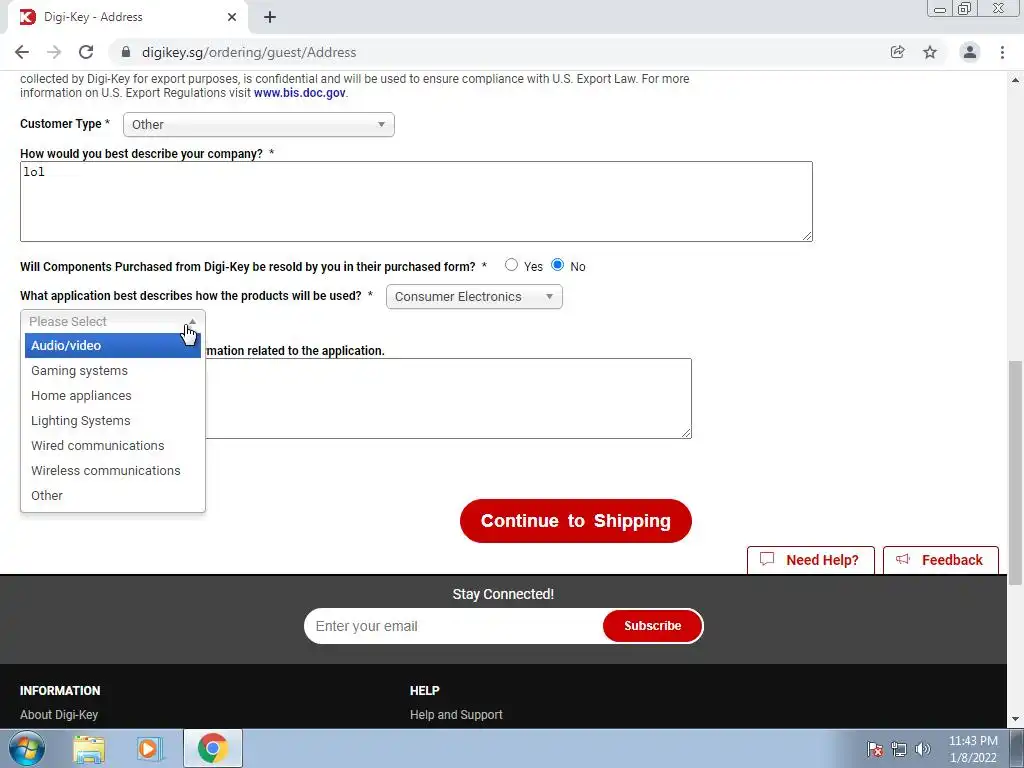1024x768 pixels.
Task: Choose Wireless communications from the list
Action: click(x=113, y=470)
